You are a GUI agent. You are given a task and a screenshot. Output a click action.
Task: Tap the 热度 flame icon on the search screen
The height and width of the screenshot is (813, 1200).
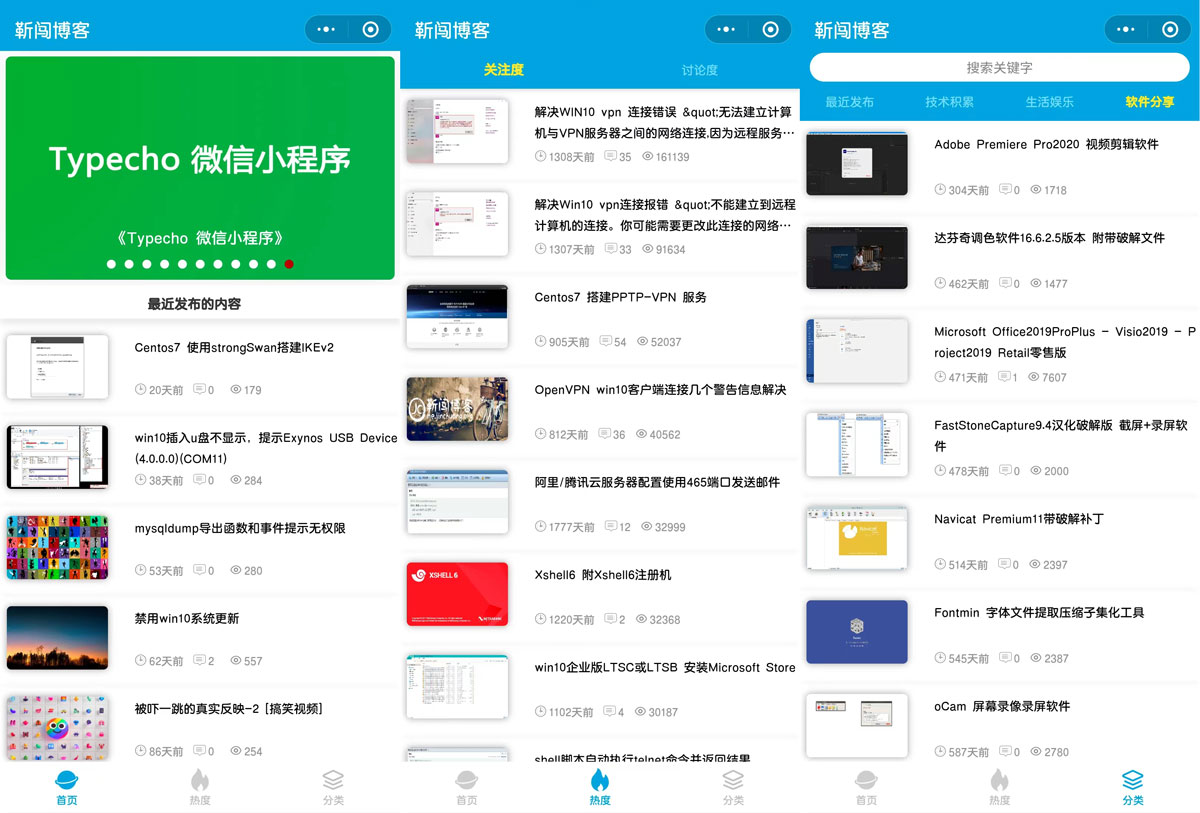click(x=1000, y=780)
